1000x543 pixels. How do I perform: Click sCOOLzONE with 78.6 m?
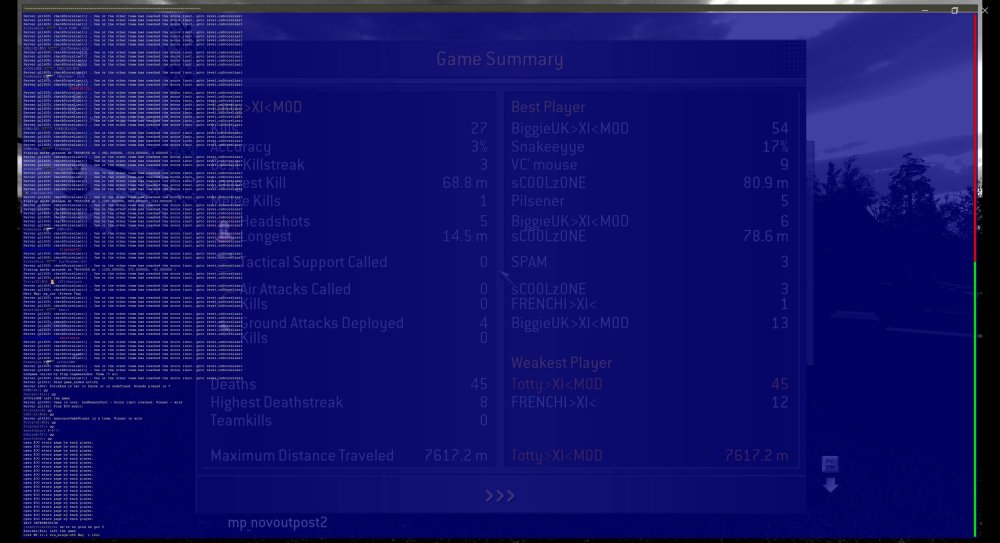(548, 236)
